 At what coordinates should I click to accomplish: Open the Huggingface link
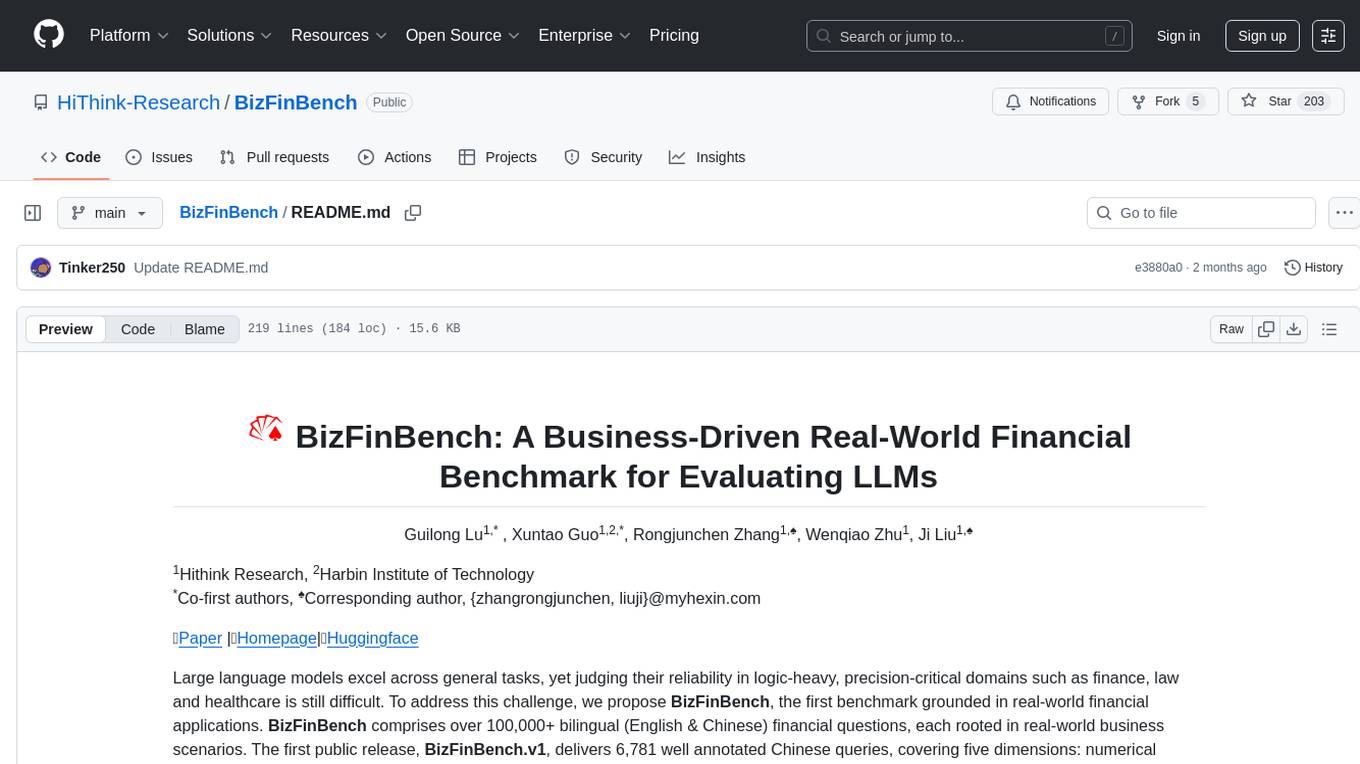click(372, 638)
